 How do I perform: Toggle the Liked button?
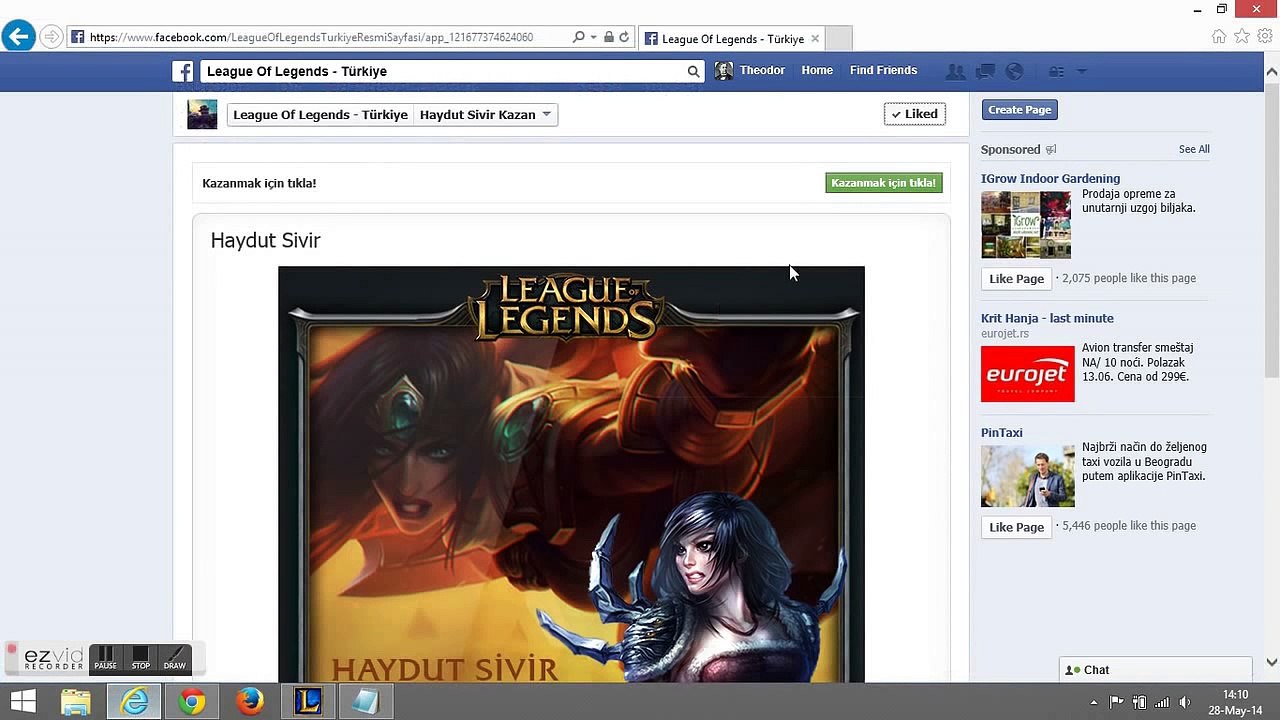click(x=915, y=114)
